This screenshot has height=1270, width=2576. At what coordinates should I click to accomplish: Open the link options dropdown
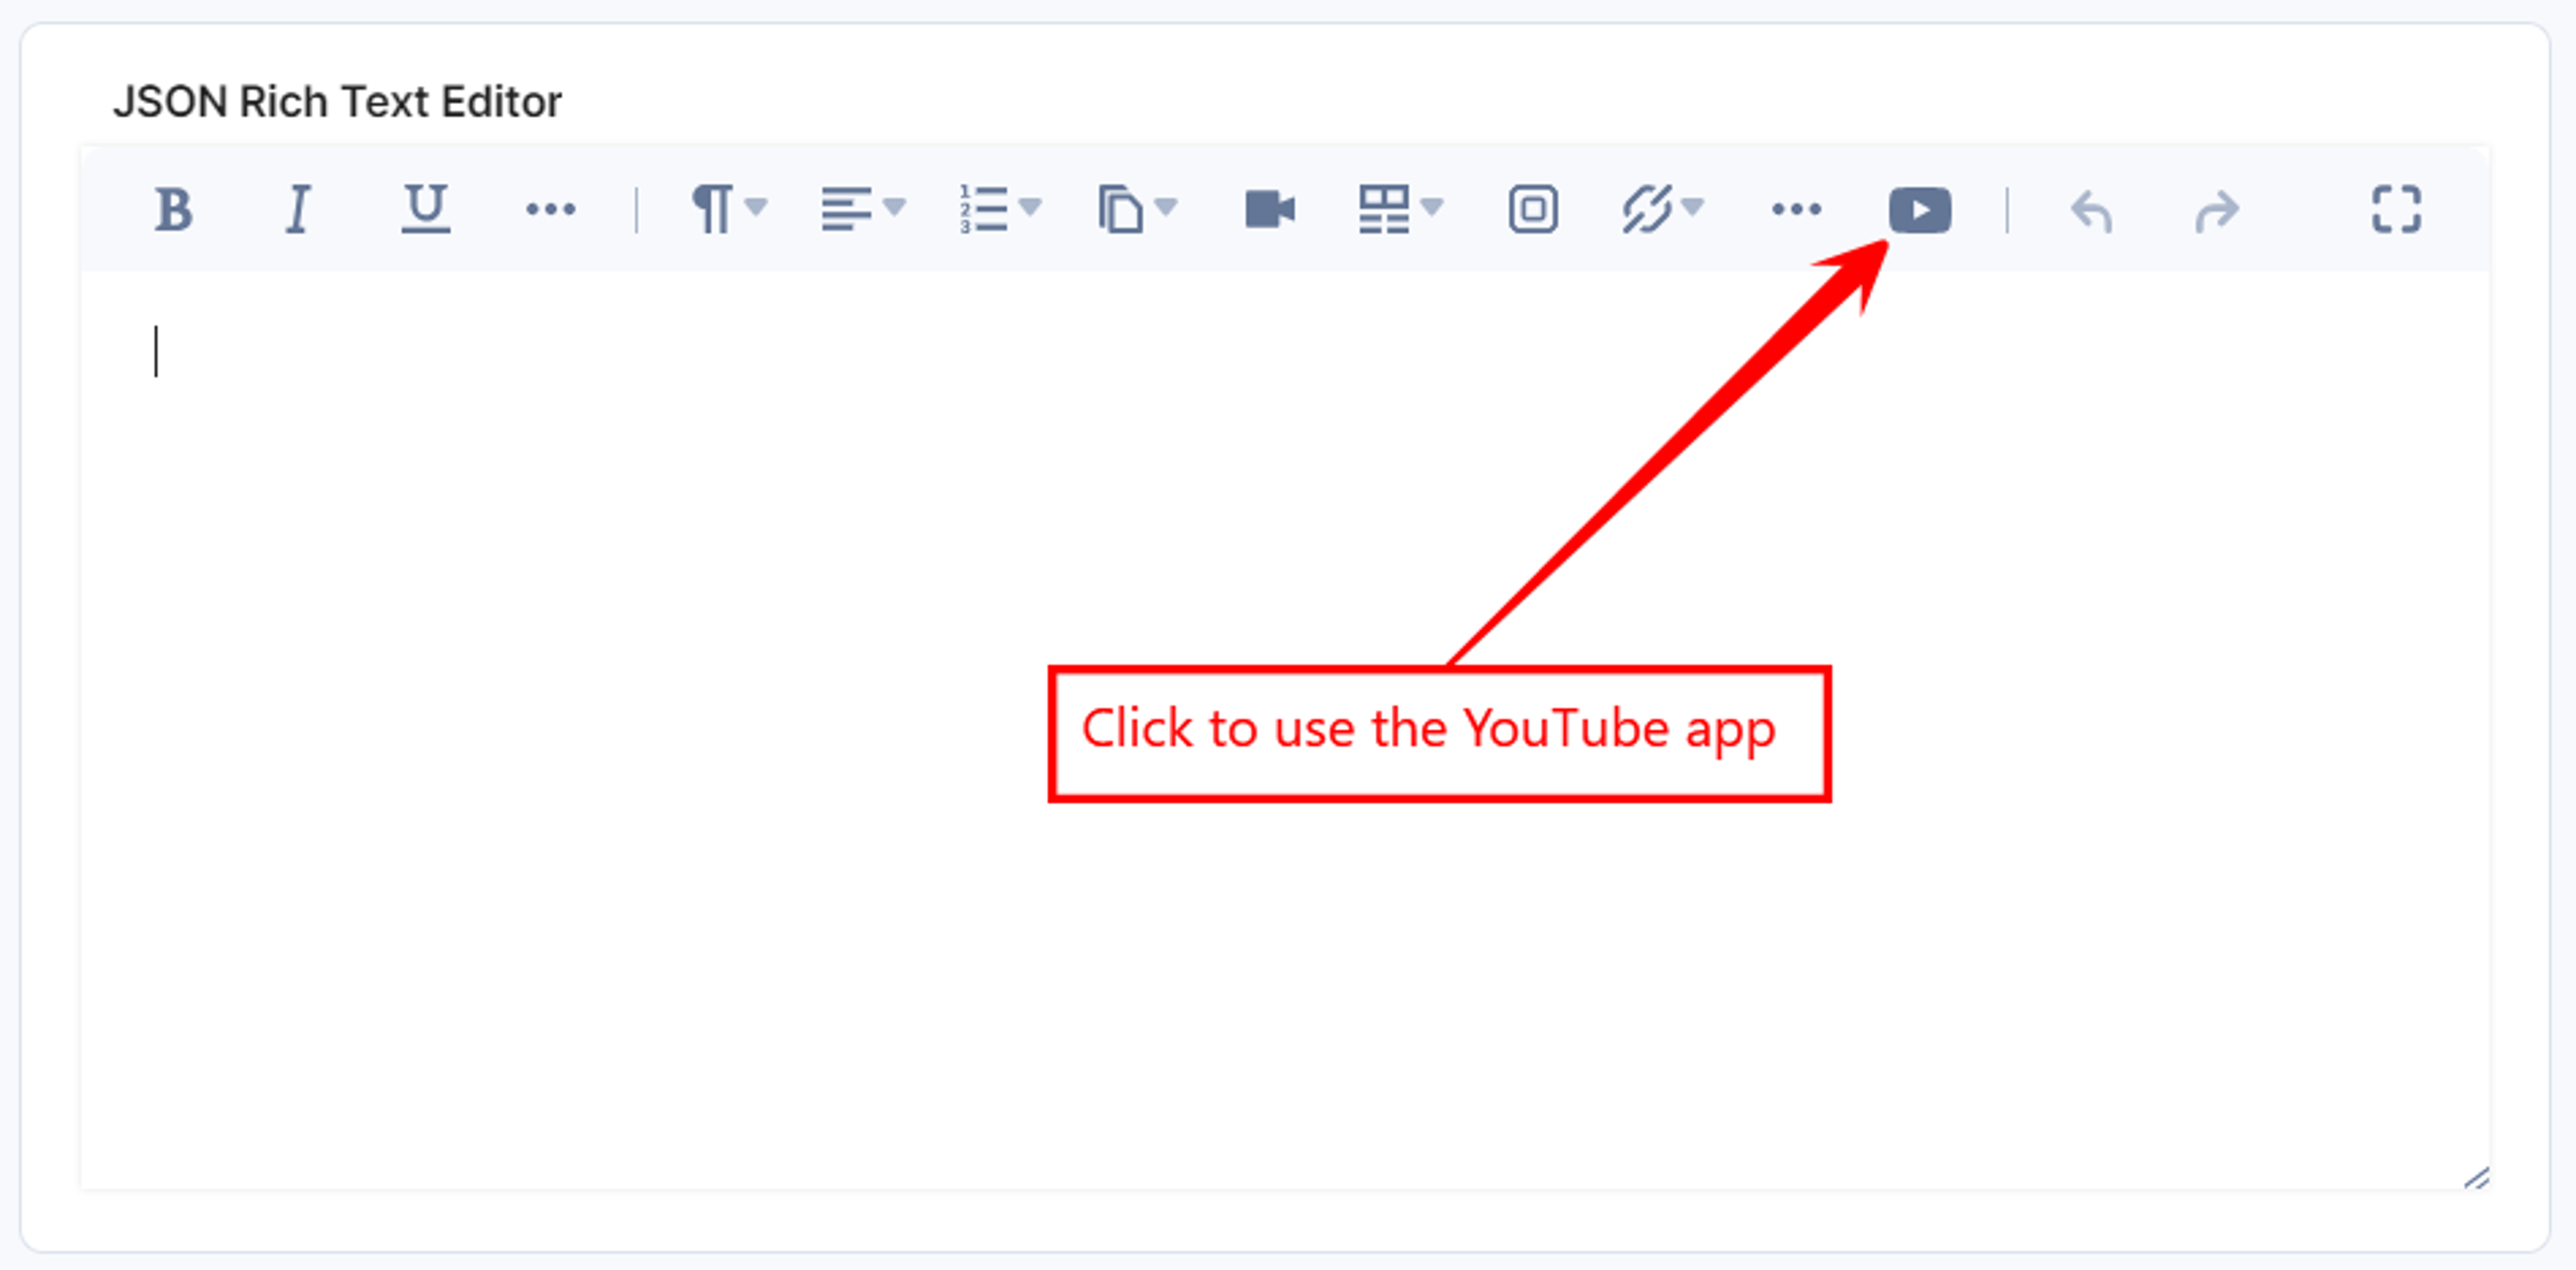(x=1662, y=210)
